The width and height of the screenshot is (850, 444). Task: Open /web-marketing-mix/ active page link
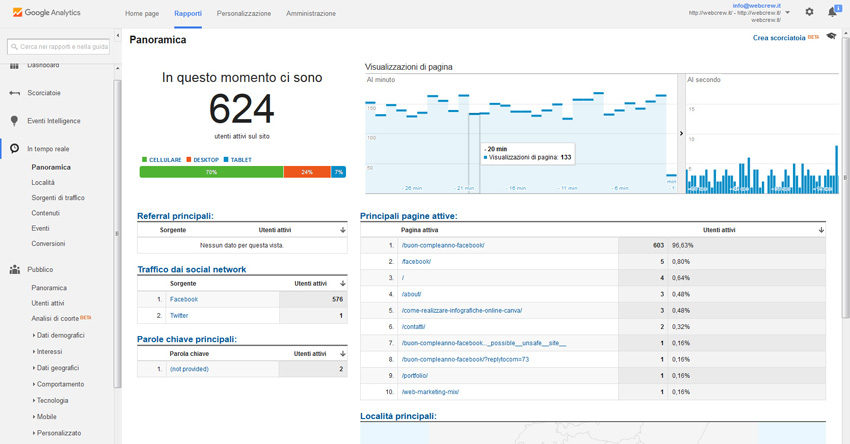coord(430,392)
